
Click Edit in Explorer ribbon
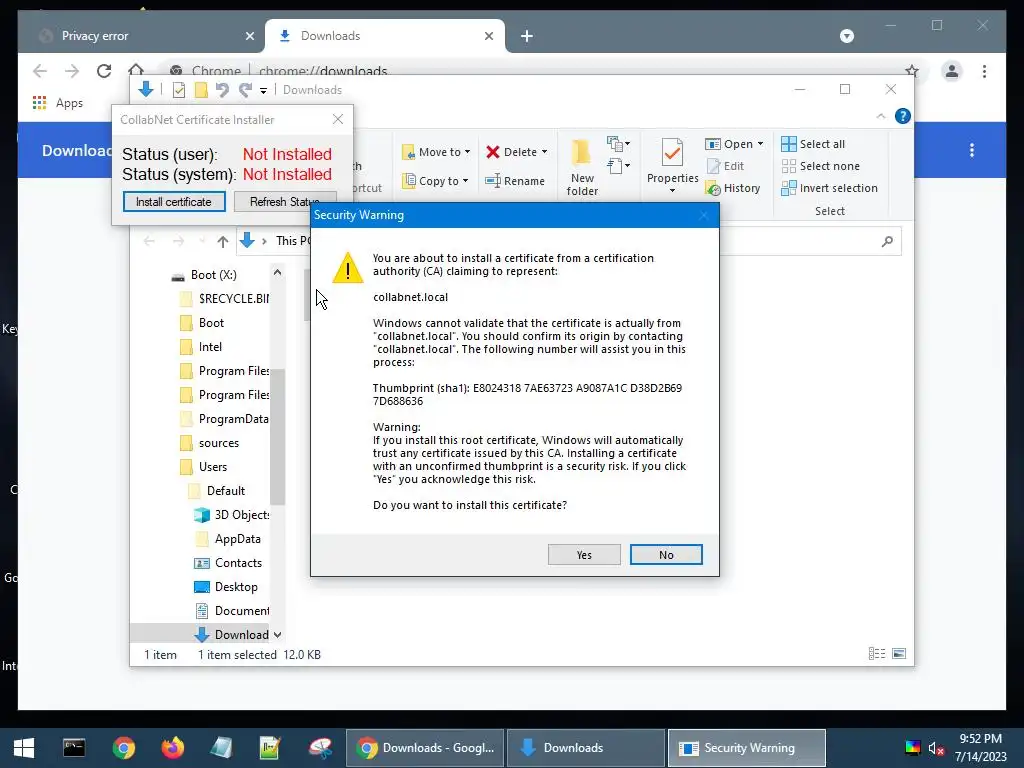(726, 166)
